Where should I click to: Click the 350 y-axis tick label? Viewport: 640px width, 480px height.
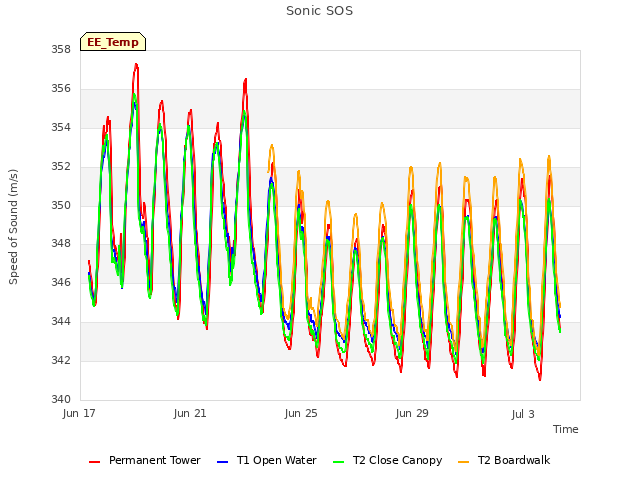click(61, 205)
